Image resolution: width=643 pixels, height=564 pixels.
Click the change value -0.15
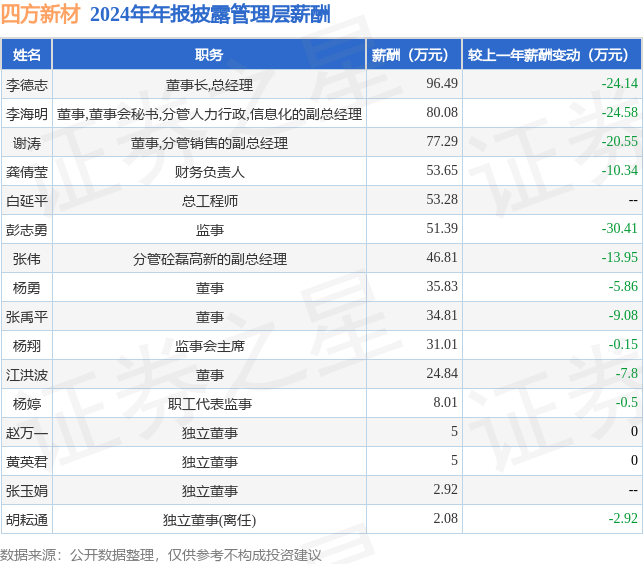pos(623,345)
